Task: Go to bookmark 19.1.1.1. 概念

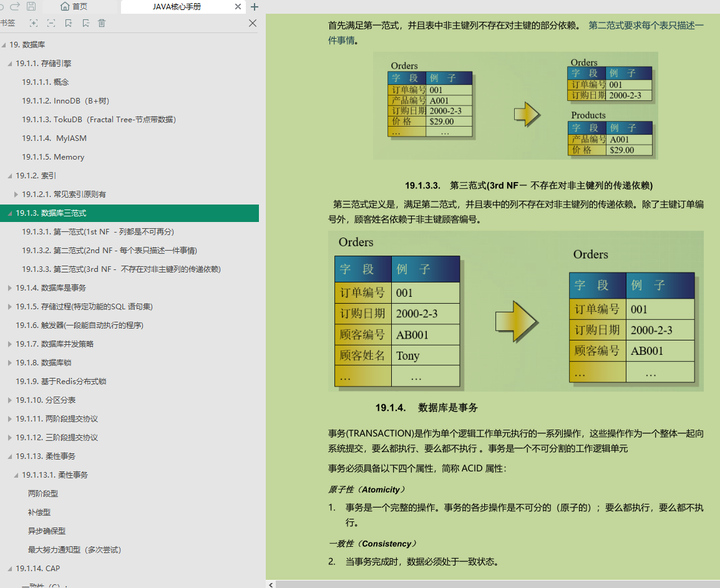Action: tap(45, 82)
